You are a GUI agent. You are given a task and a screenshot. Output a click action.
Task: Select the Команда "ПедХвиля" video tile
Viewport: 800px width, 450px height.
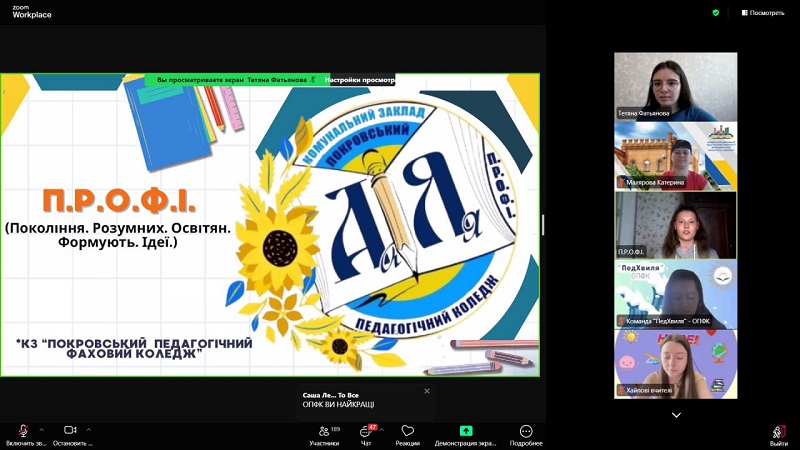coord(675,293)
